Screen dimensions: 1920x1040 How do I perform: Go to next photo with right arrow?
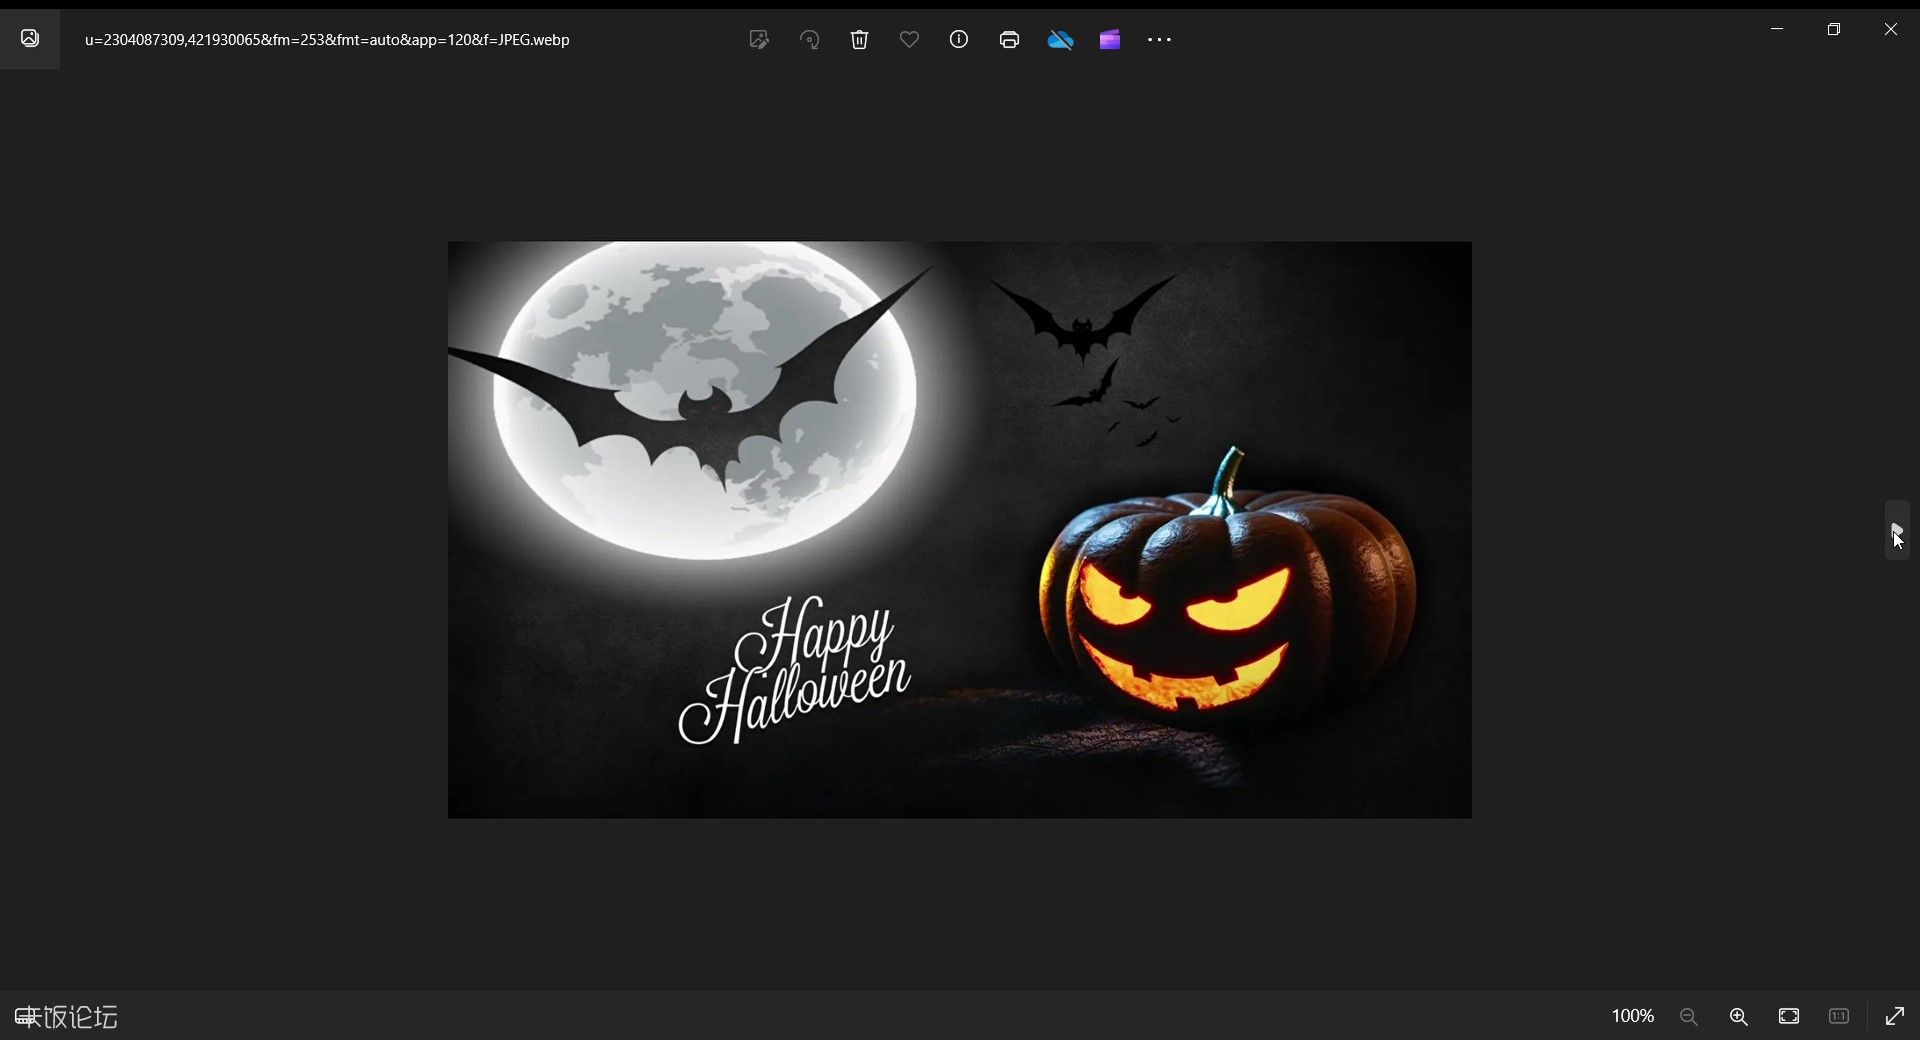pyautogui.click(x=1897, y=530)
